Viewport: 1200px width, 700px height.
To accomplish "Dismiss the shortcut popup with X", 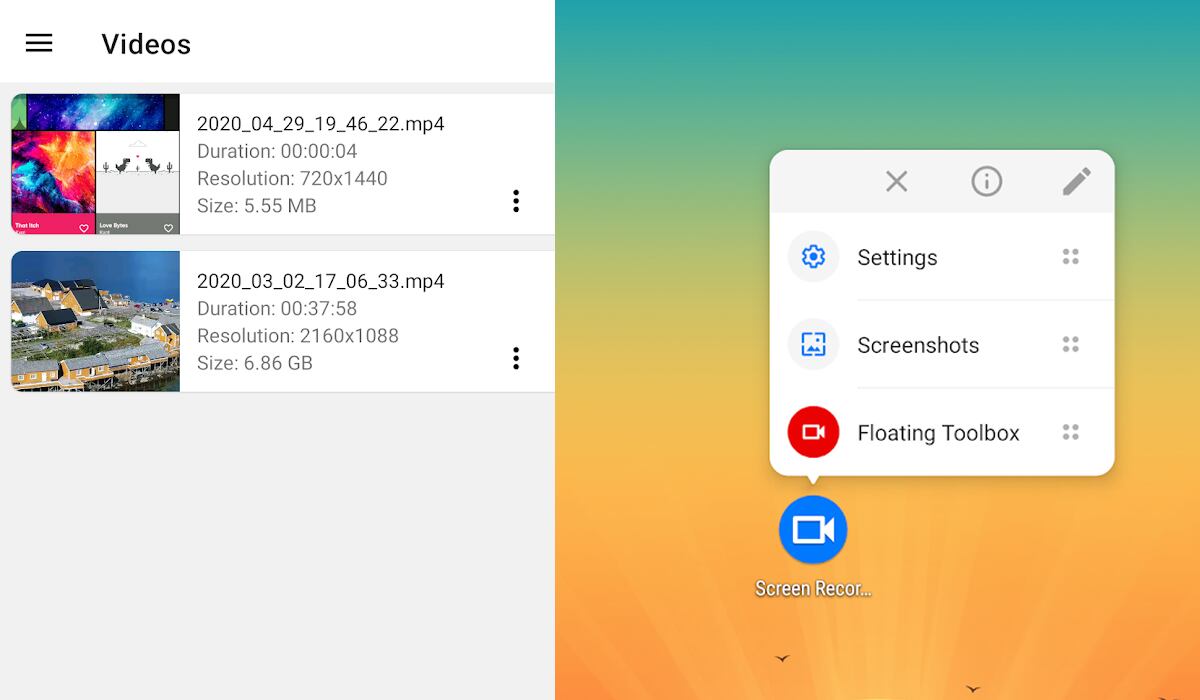I will coord(897,181).
